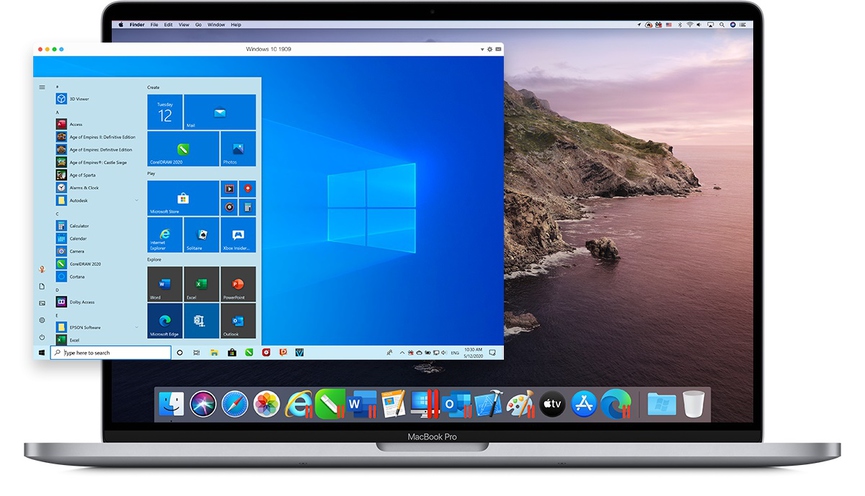
Task: Open the Windows taskbar clock and date
Action: (472, 353)
